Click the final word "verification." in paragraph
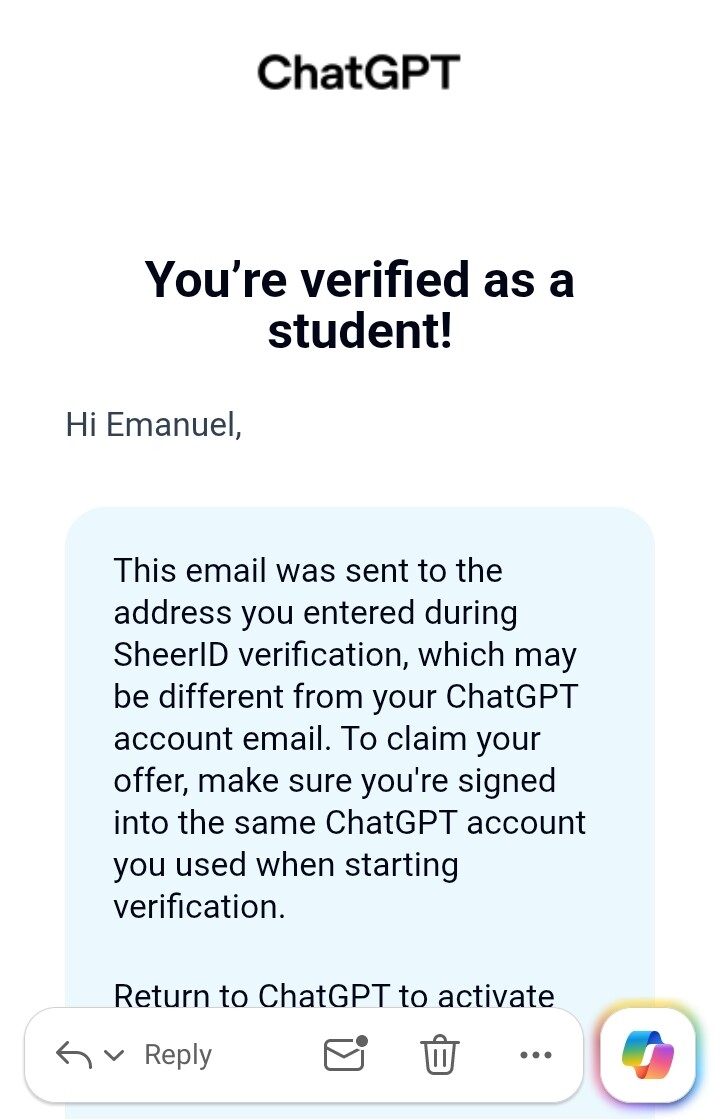 [199, 906]
